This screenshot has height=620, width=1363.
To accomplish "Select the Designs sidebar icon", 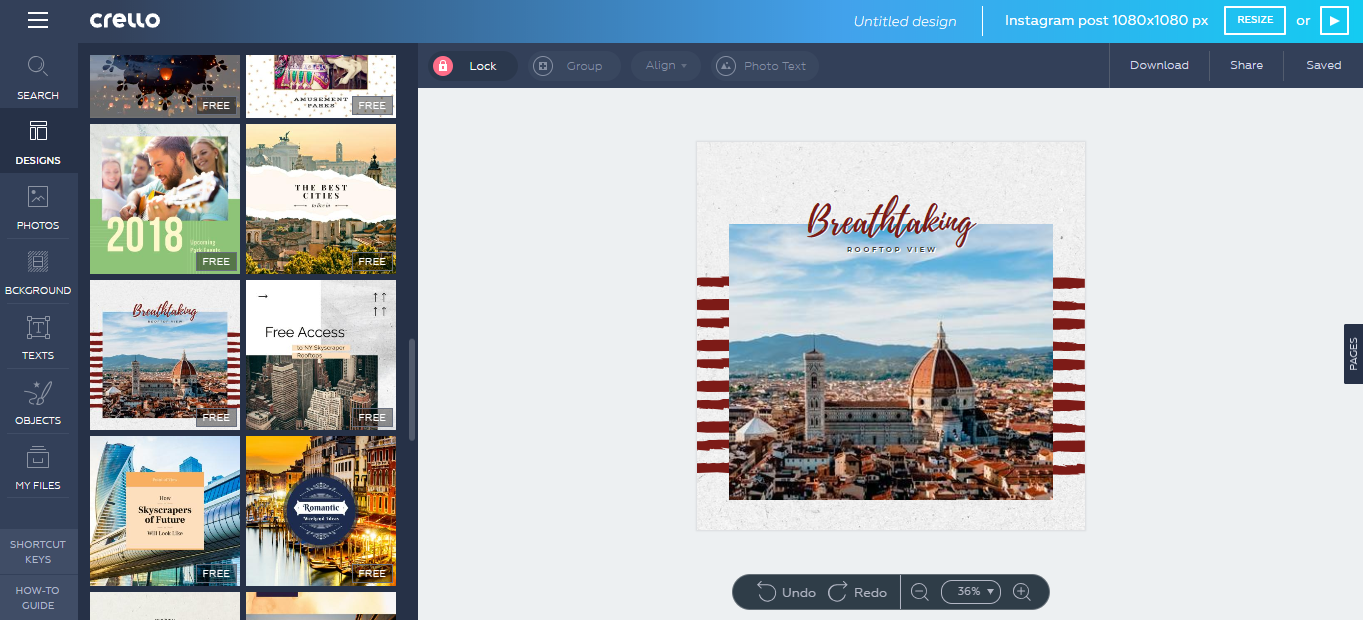I will [39, 142].
